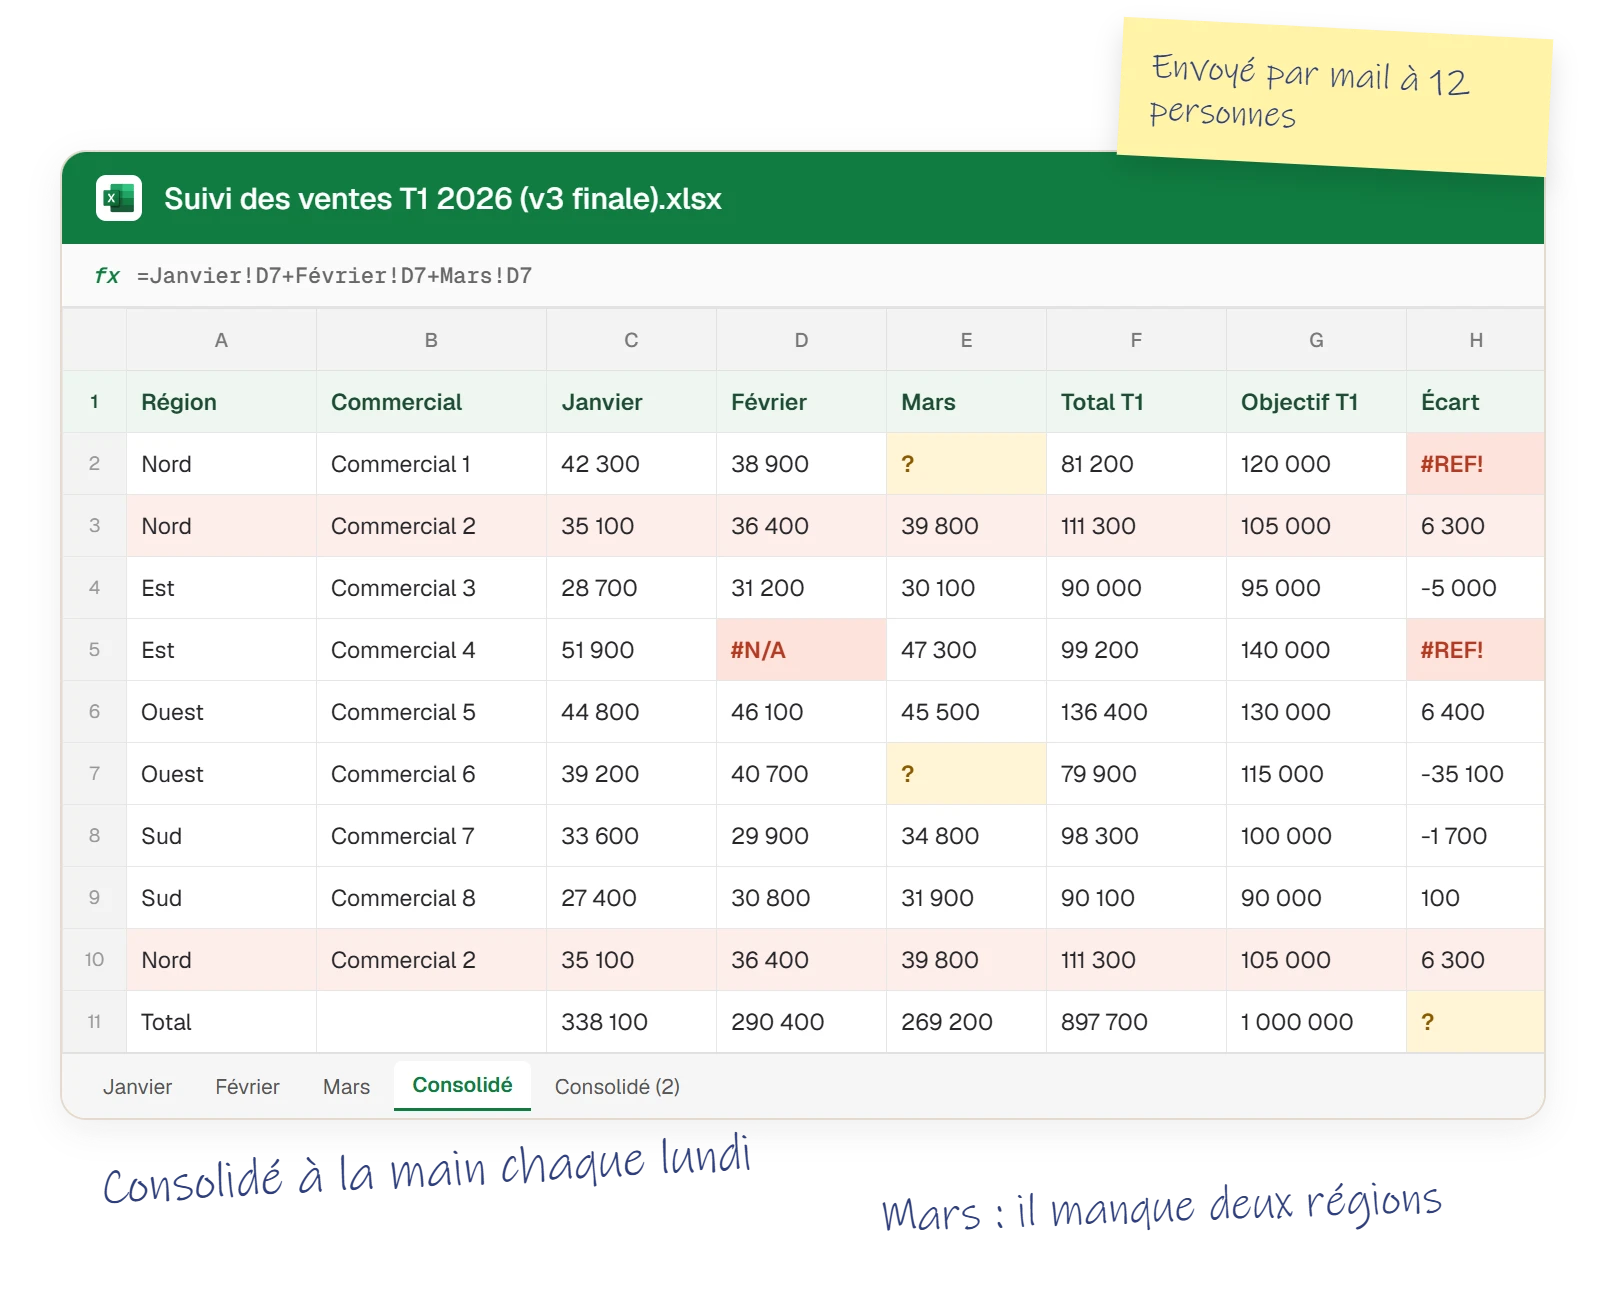Screen dimensions: 1606x1290
Task: Click the cell 51 900
Action: tap(631, 650)
